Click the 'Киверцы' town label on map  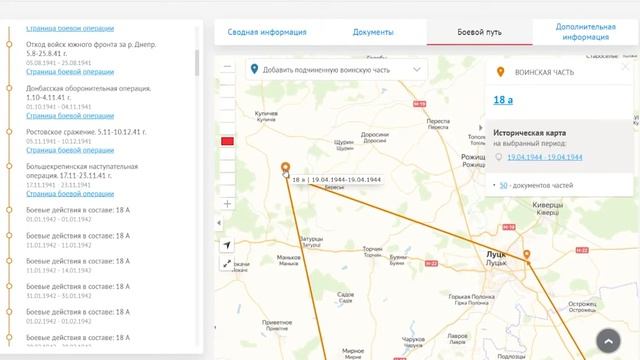(x=548, y=205)
